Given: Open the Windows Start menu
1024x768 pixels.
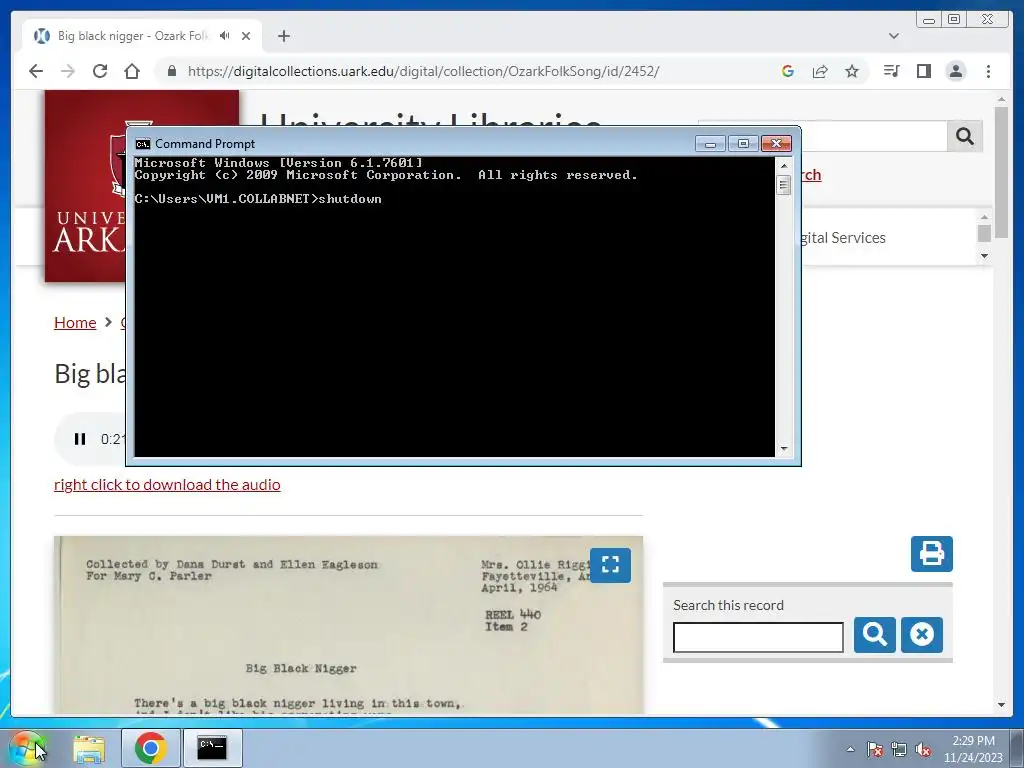Looking at the screenshot, I should tap(27, 748).
